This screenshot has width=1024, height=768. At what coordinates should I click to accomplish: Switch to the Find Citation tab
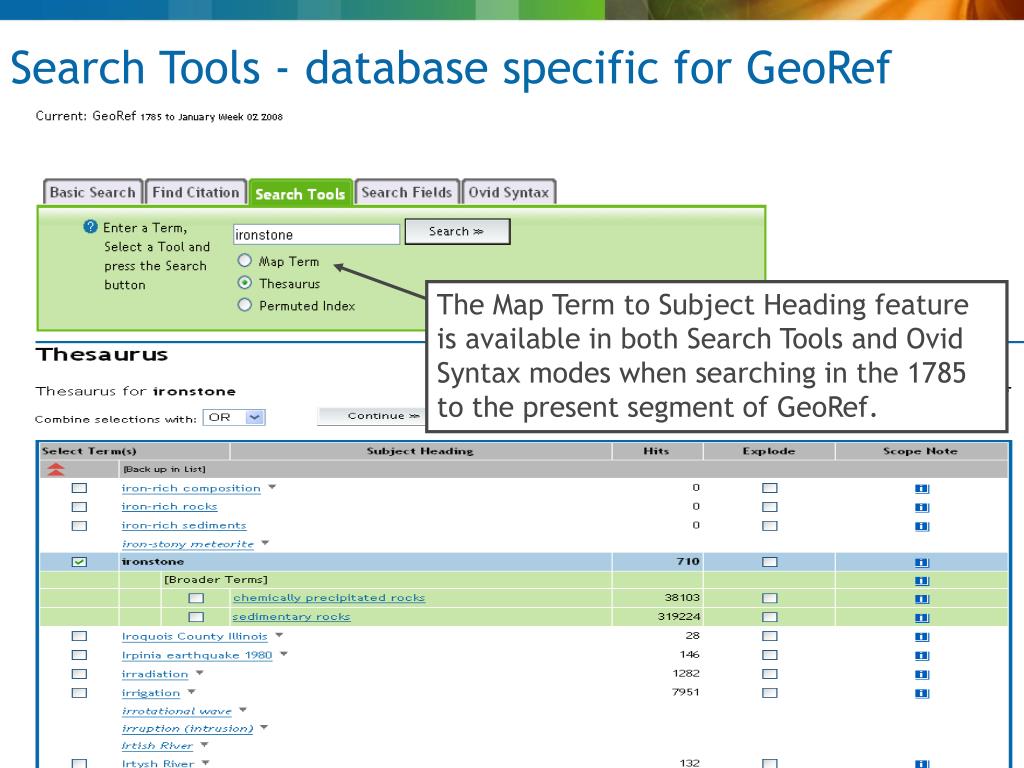pyautogui.click(x=196, y=192)
